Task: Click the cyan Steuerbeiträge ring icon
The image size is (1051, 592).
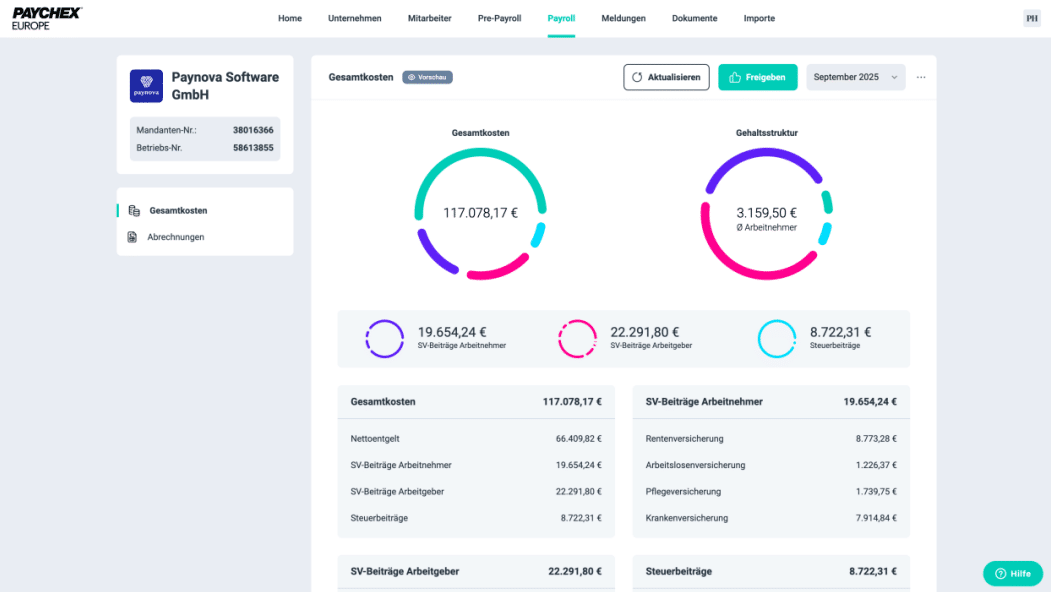Action: [777, 339]
